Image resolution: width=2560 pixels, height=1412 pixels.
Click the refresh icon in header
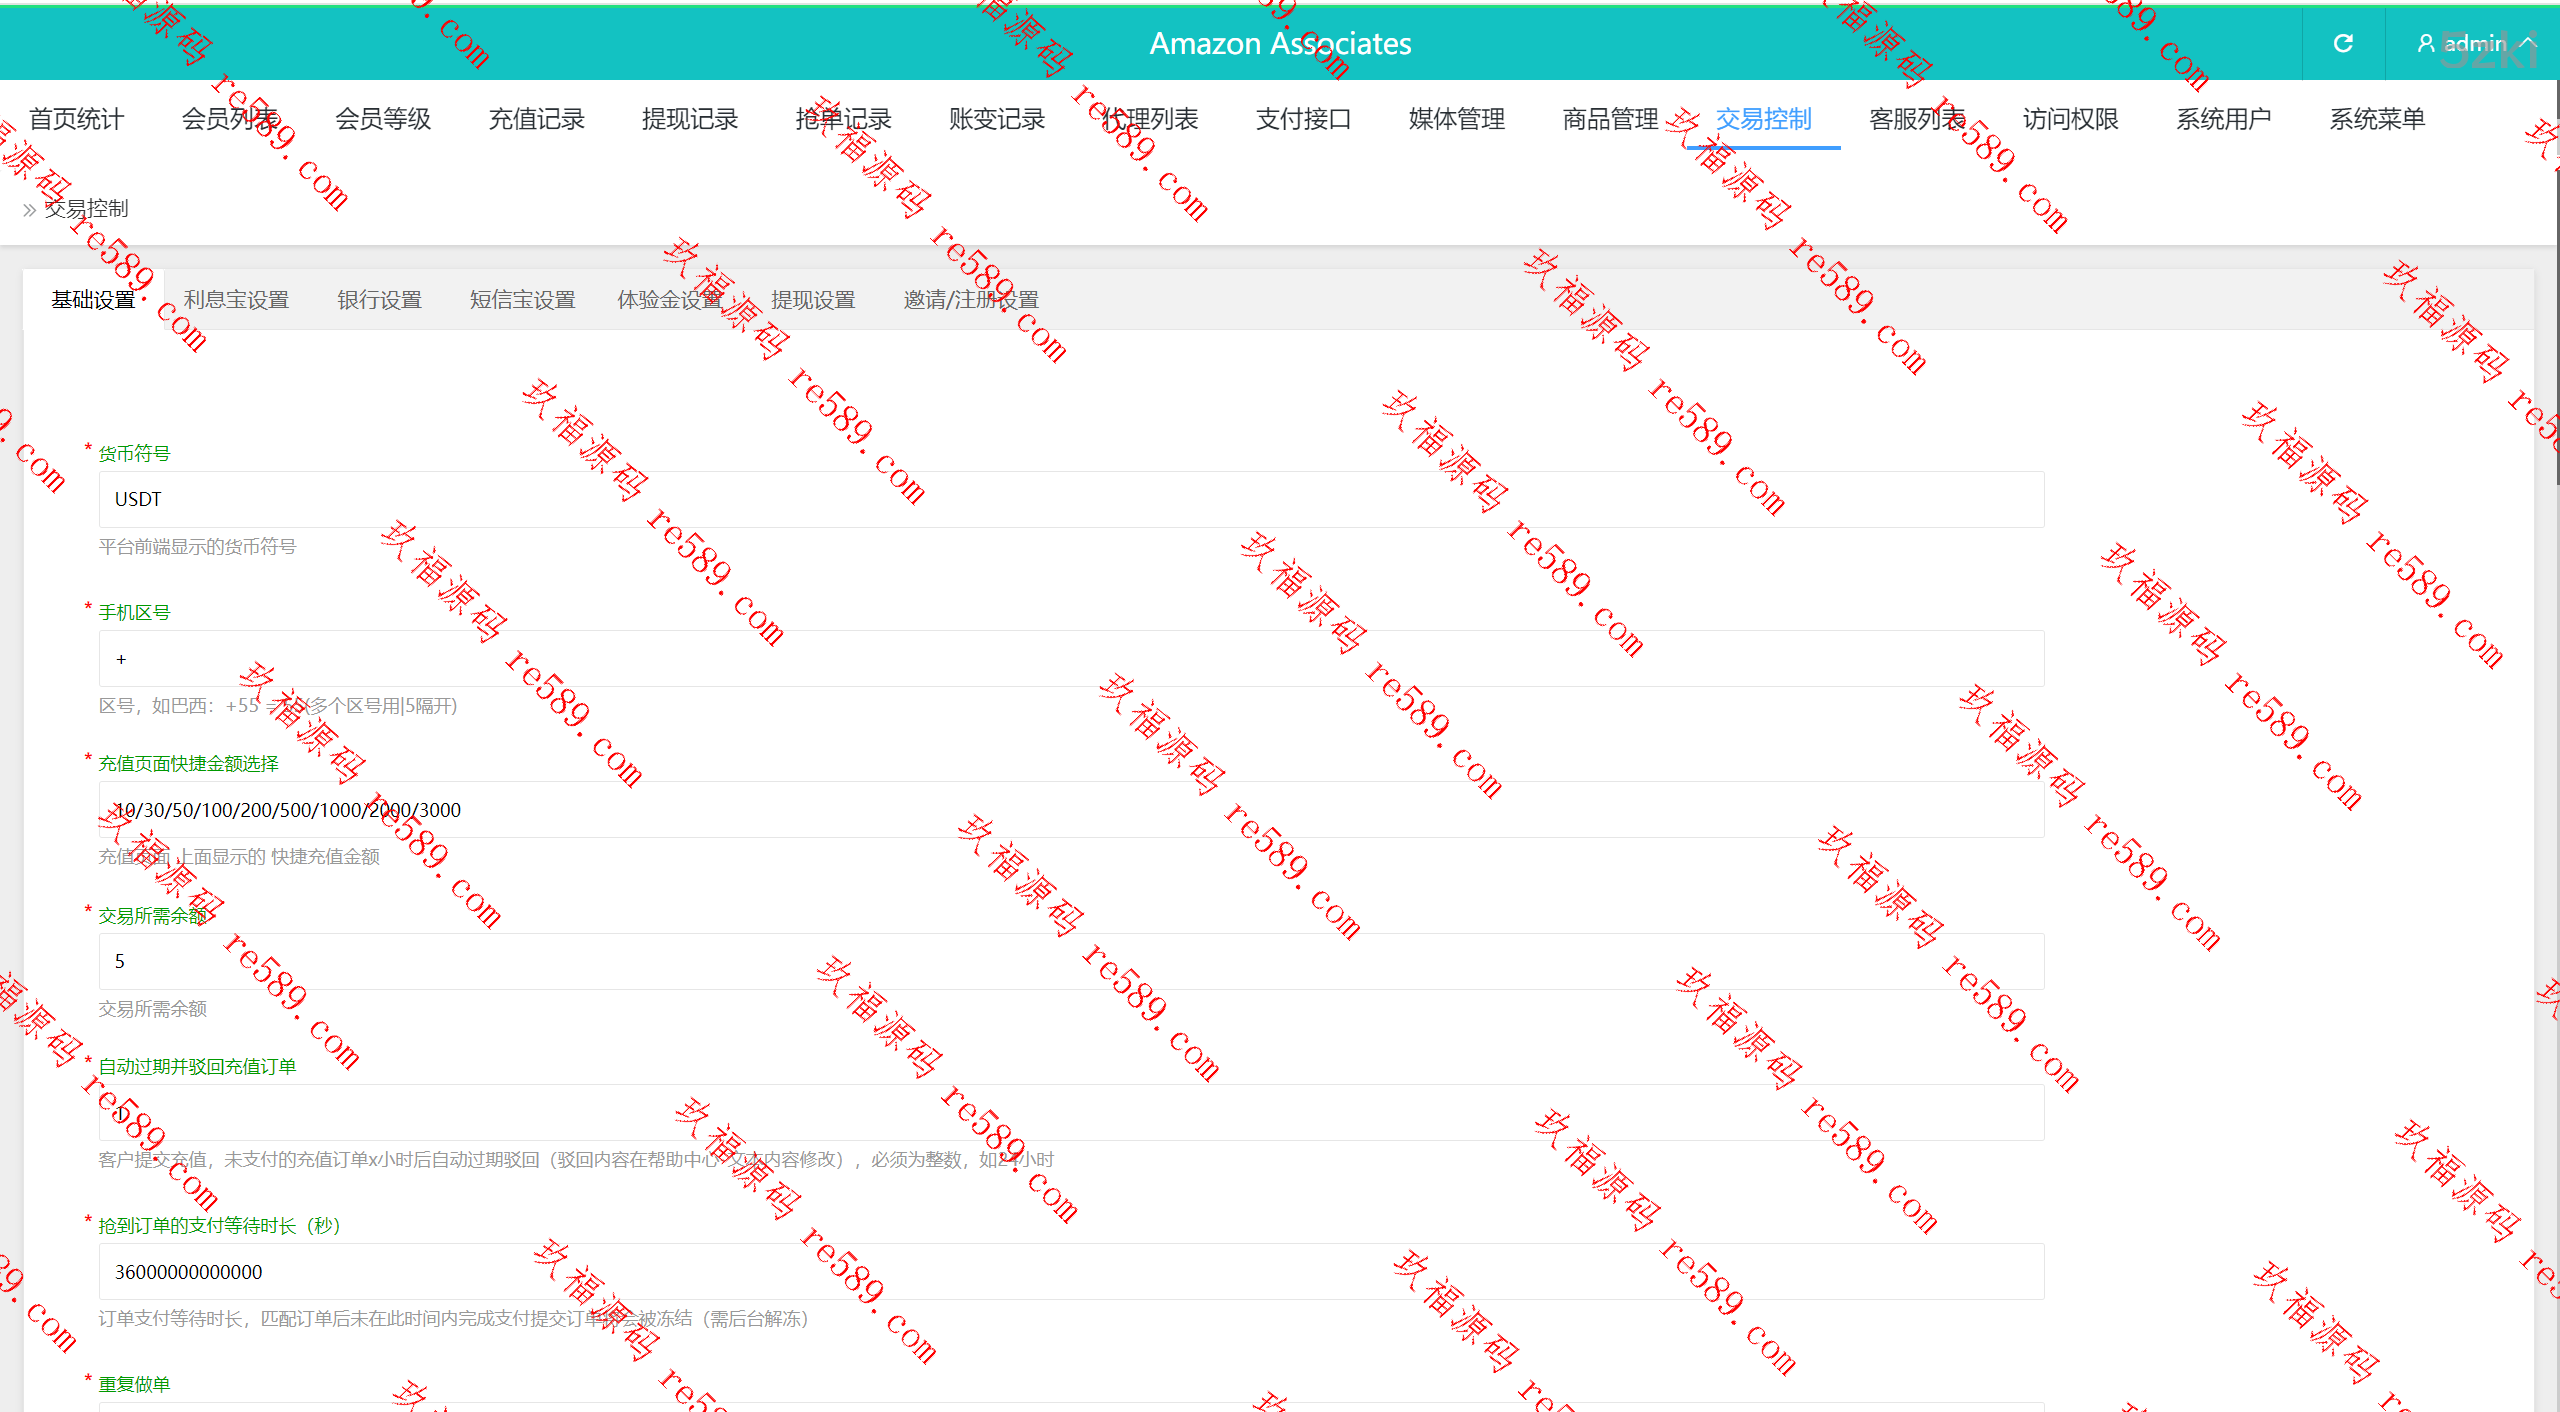(x=2343, y=43)
